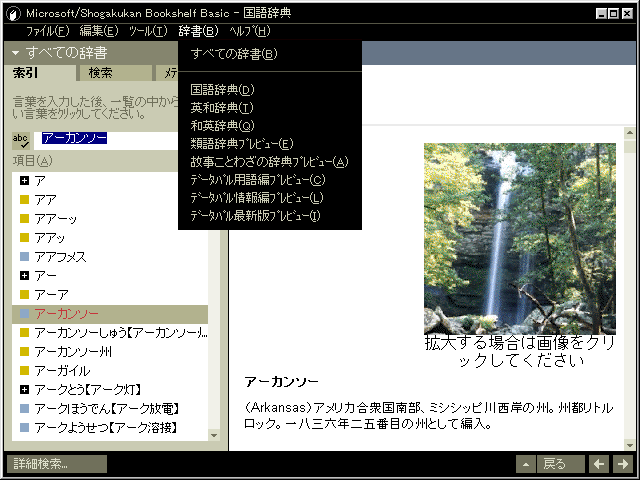Switch to the 検索 tab
Viewport: 640px width, 480px height.
point(100,73)
